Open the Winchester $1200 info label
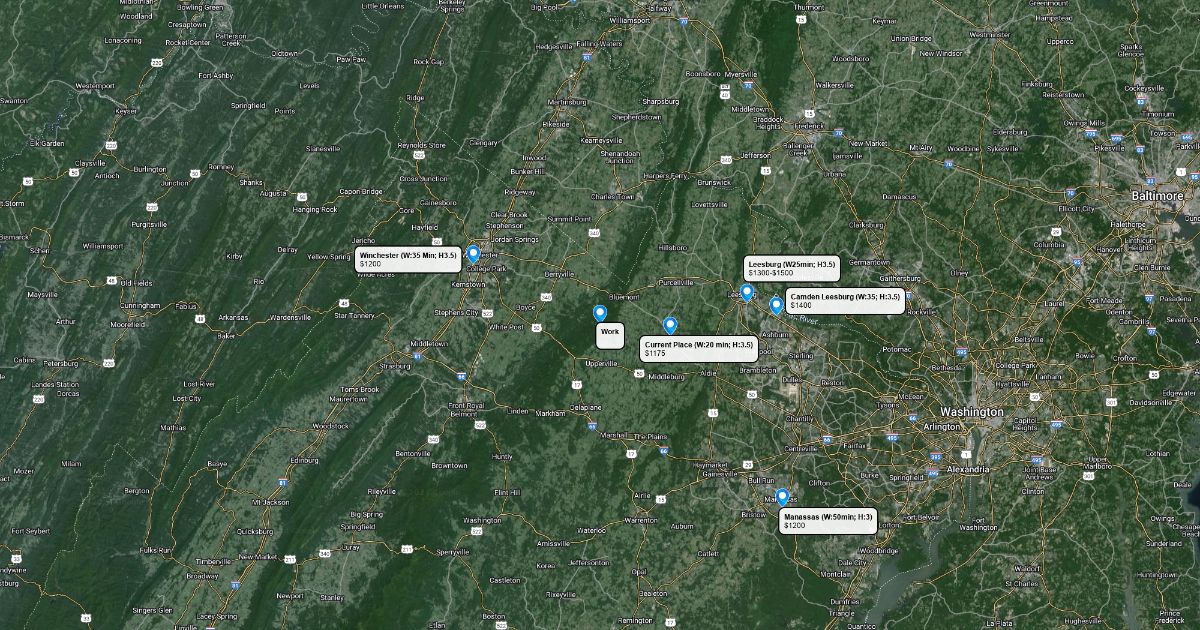 [409, 259]
